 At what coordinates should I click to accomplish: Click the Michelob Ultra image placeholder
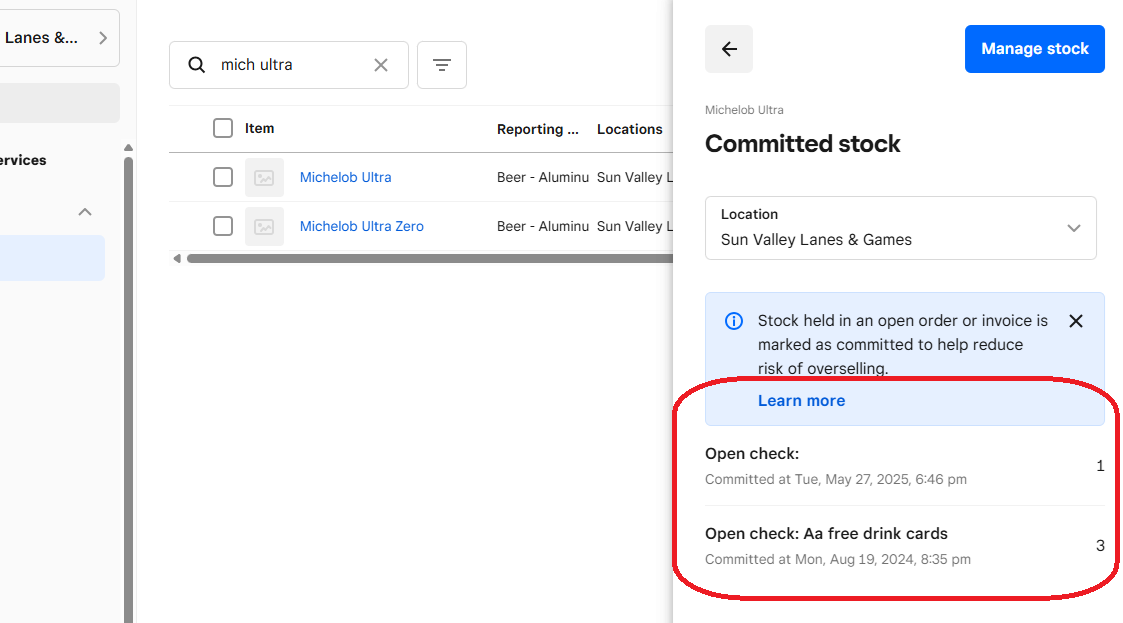click(x=264, y=178)
